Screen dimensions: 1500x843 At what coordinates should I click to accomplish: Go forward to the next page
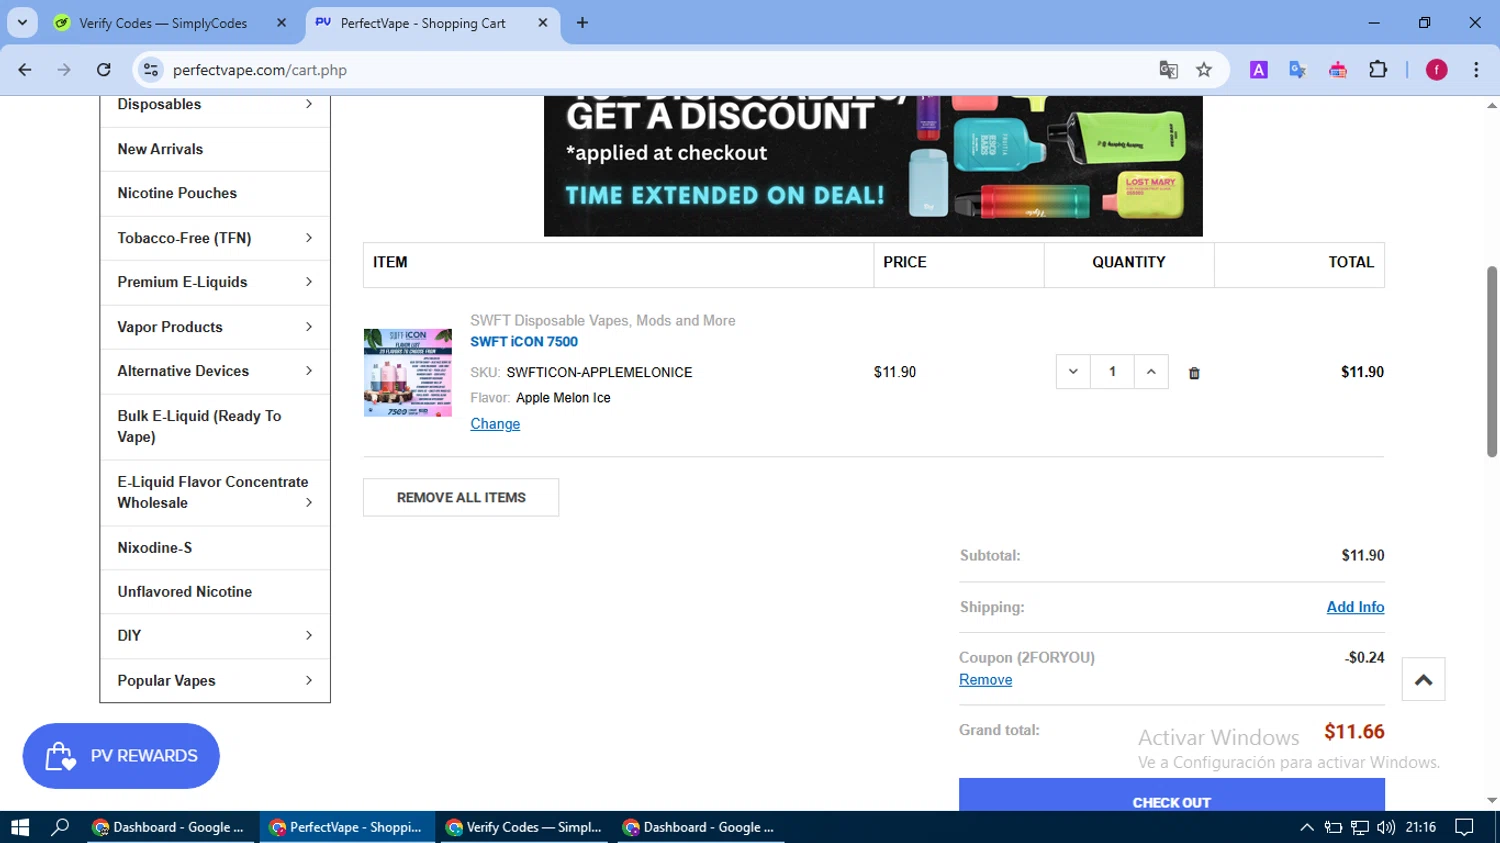[64, 70]
